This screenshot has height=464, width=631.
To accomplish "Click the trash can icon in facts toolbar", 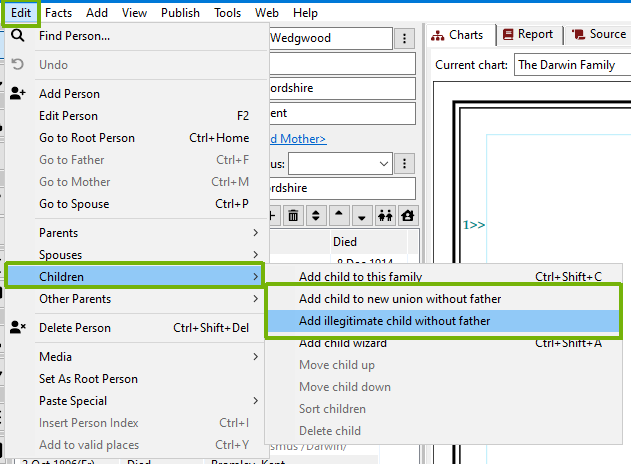I will (294, 215).
